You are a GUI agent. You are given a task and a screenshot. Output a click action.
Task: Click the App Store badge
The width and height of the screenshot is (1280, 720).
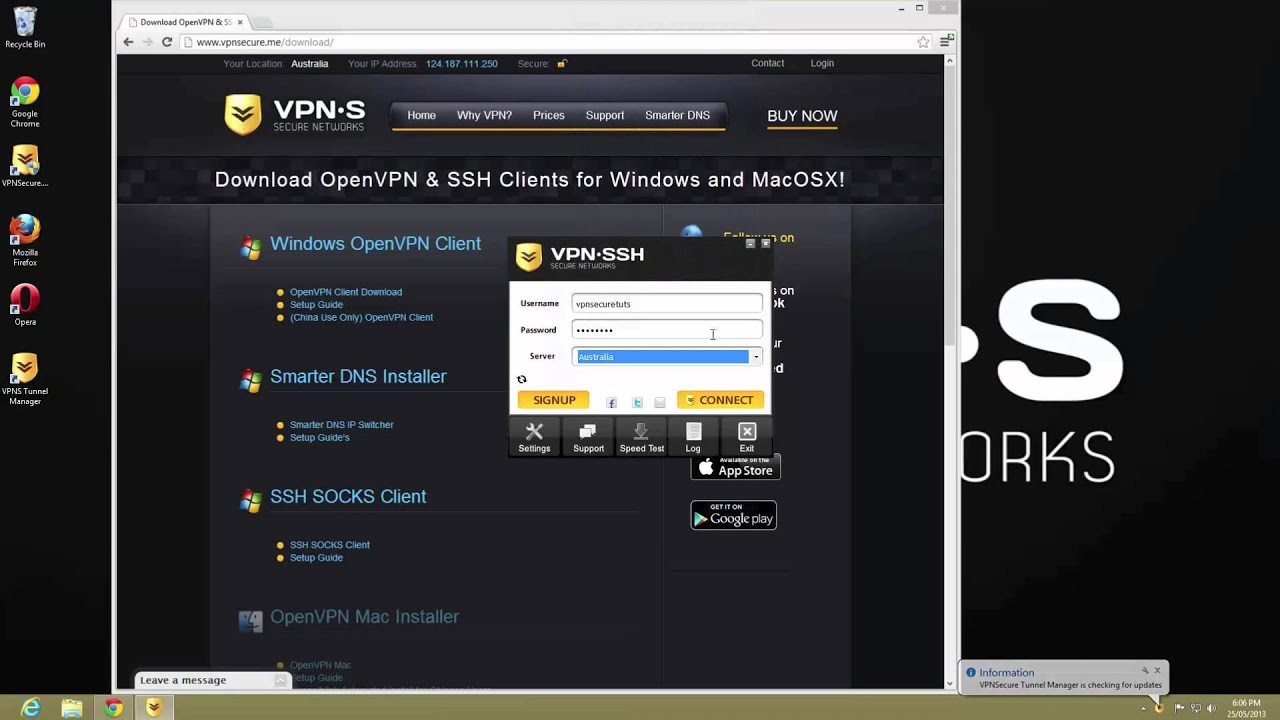[735, 468]
